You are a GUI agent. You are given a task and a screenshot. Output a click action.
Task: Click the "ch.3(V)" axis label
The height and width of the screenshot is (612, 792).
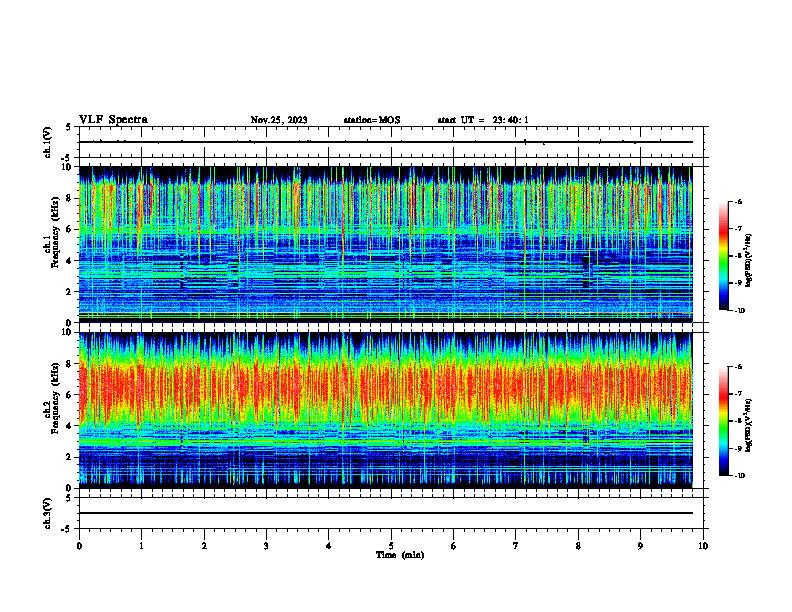(48, 513)
